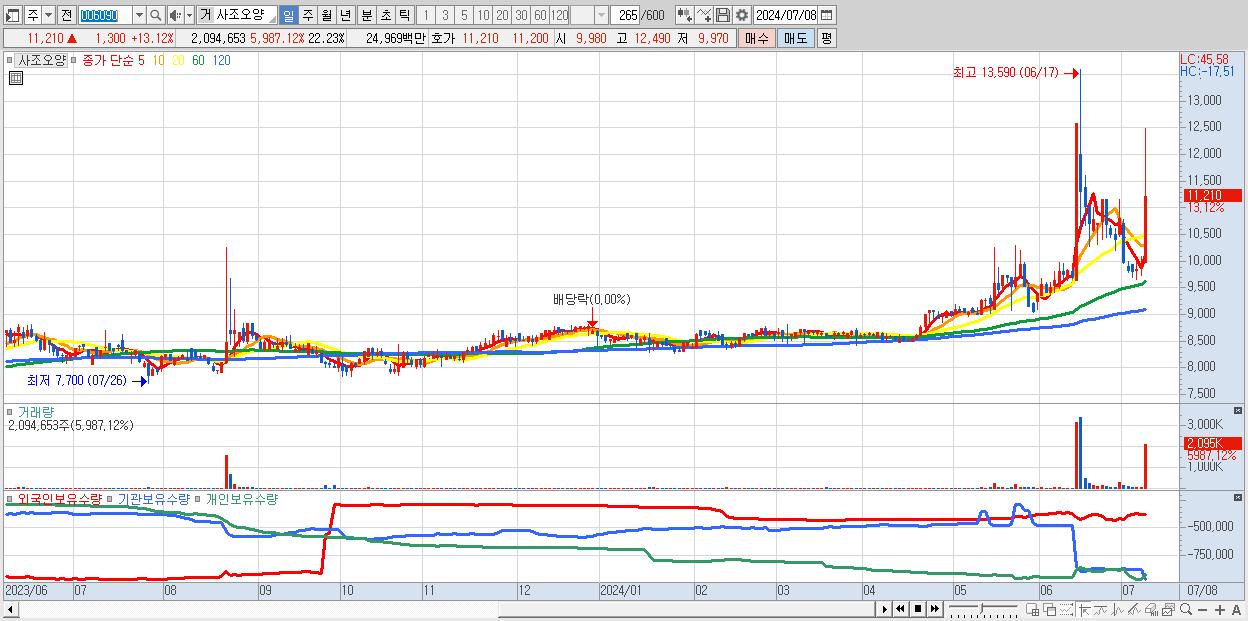Click the 평 button
The image size is (1248, 621).
tap(826, 38)
